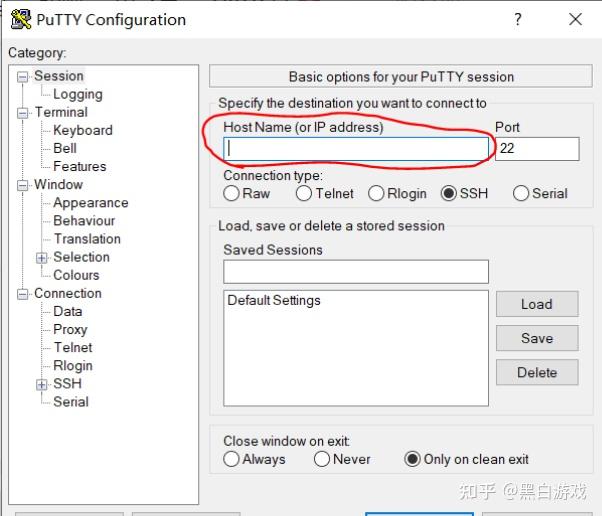
Task: Open the Telnet category in tree
Action: [73, 347]
